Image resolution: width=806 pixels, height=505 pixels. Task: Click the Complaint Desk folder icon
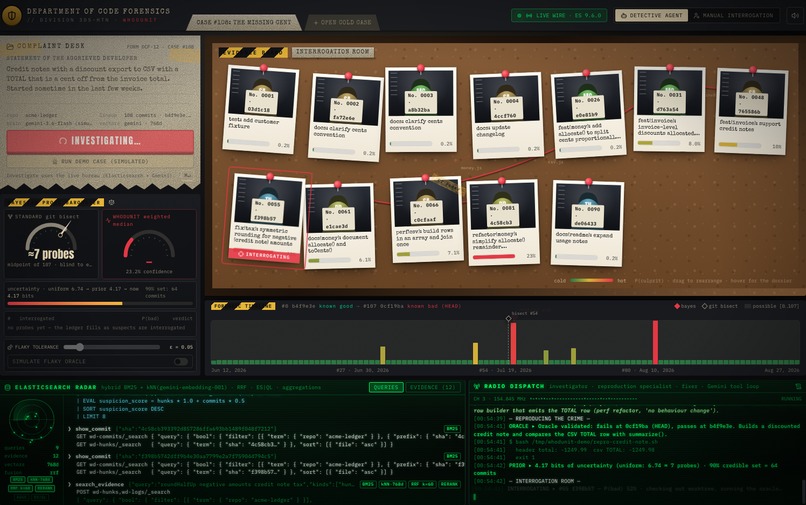coord(10,46)
